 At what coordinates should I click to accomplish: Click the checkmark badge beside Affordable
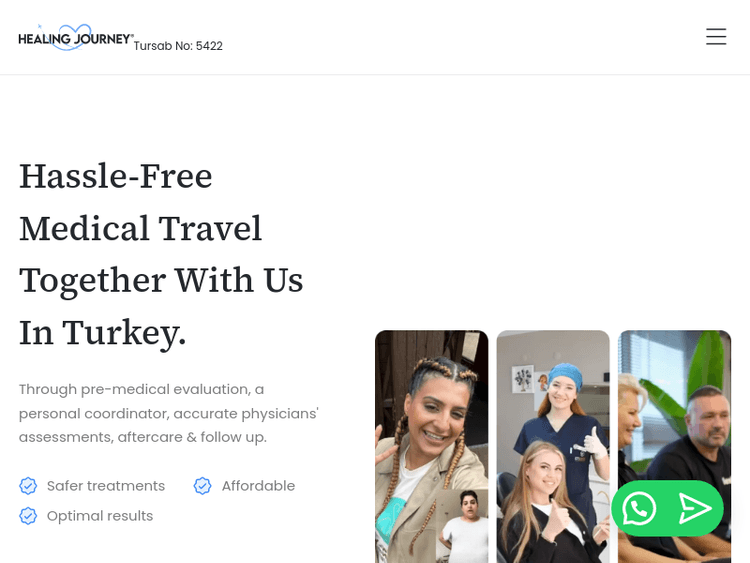point(202,486)
